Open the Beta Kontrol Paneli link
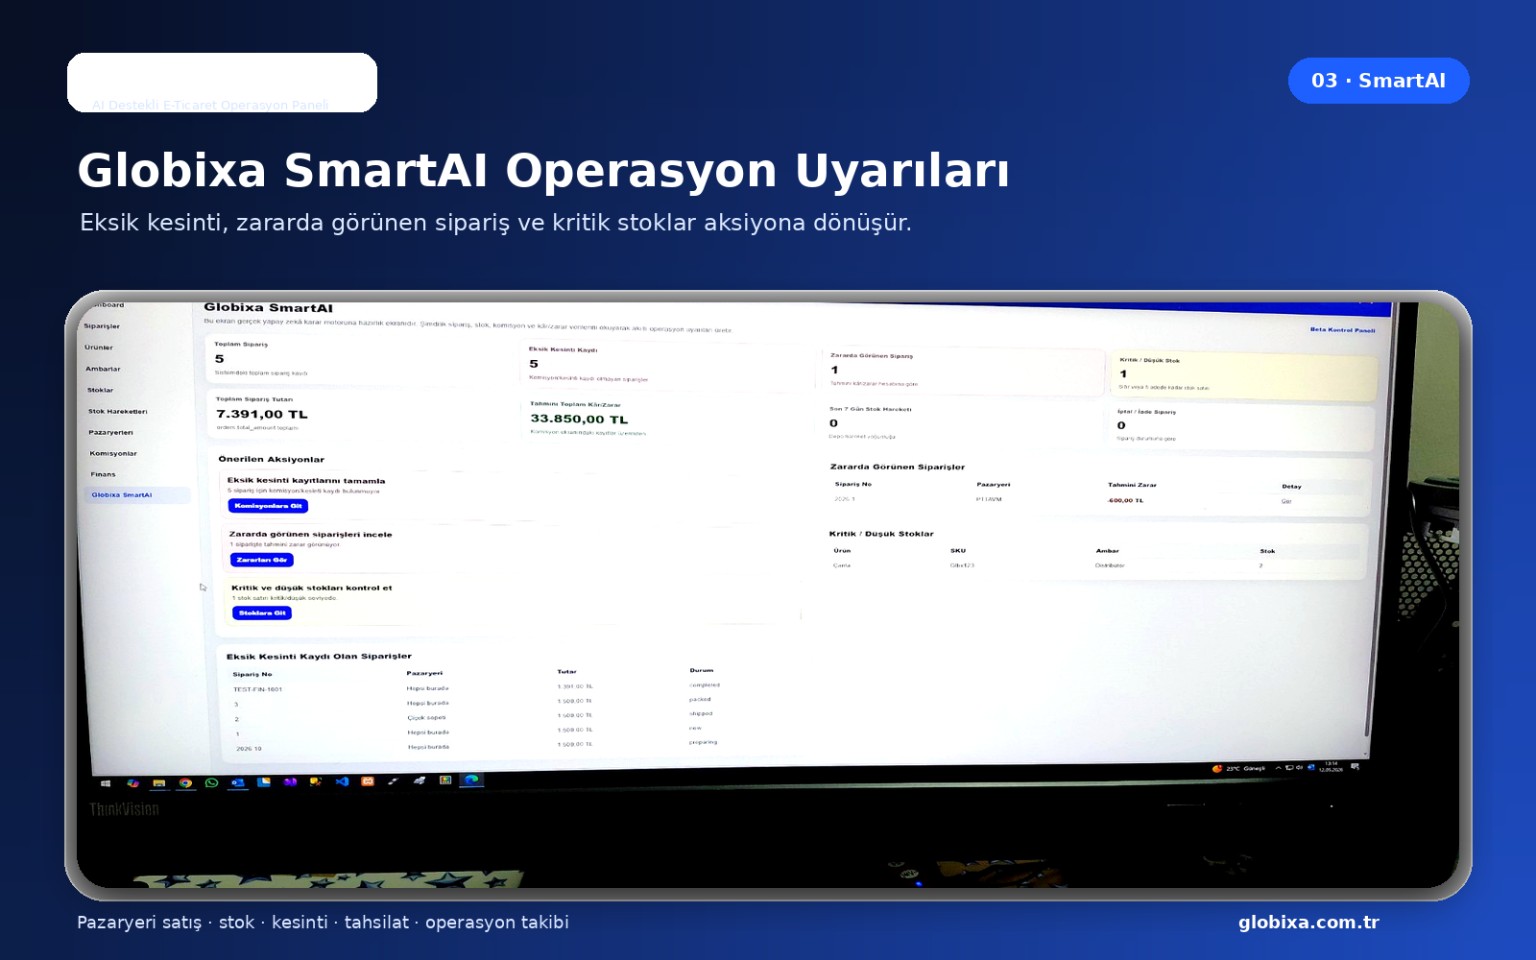Viewport: 1536px width, 960px height. pyautogui.click(x=1342, y=330)
